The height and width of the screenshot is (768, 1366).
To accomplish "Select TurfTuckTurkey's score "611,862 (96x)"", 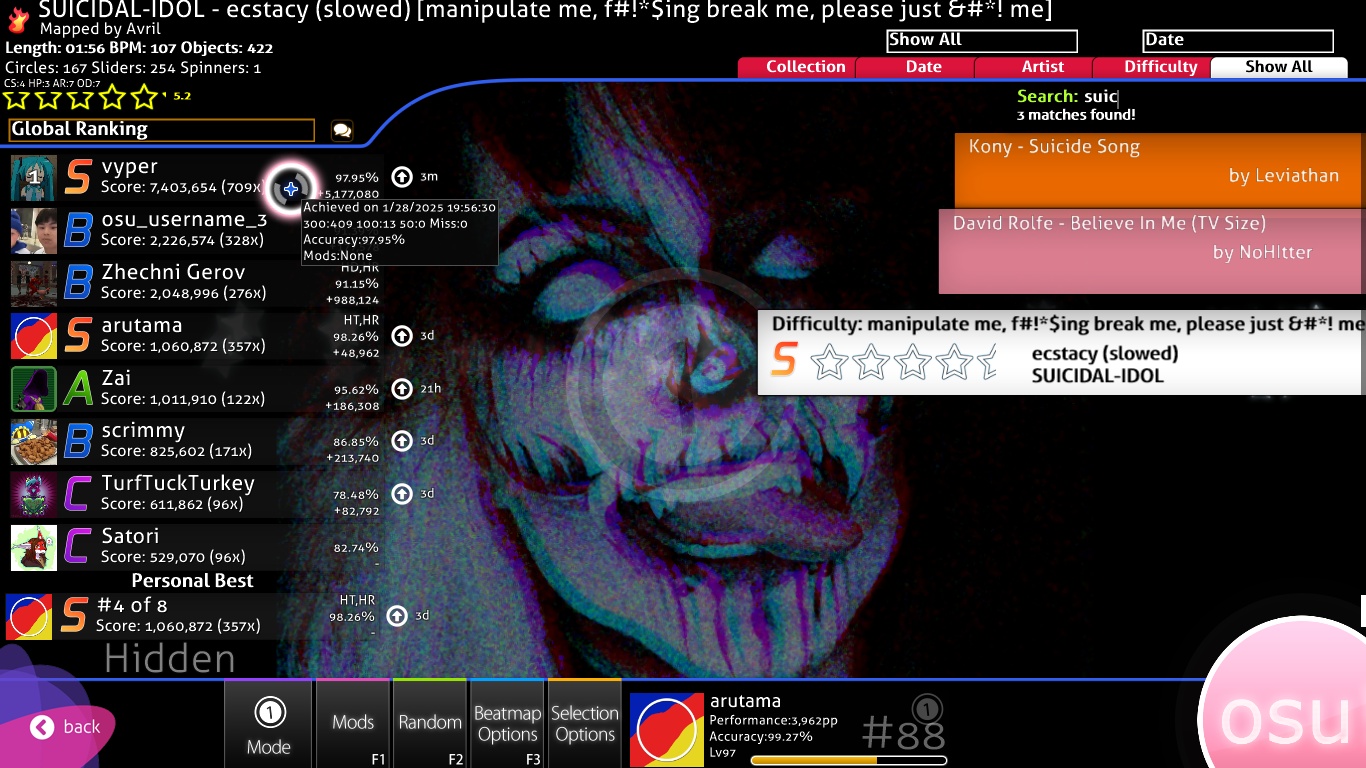I will coord(173,505).
